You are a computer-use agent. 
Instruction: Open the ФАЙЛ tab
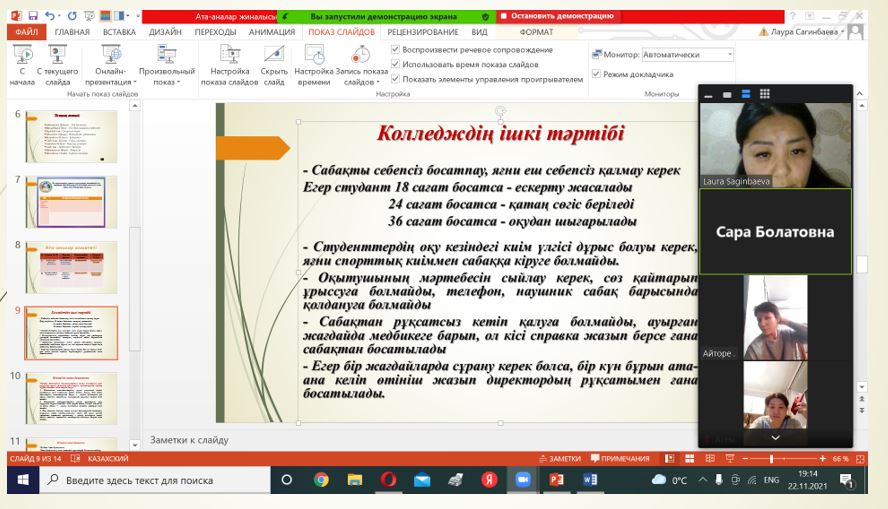pyautogui.click(x=27, y=32)
